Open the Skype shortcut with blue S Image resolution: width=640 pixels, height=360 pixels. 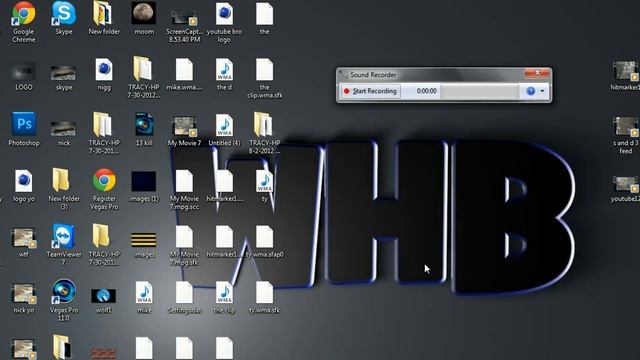click(x=64, y=13)
